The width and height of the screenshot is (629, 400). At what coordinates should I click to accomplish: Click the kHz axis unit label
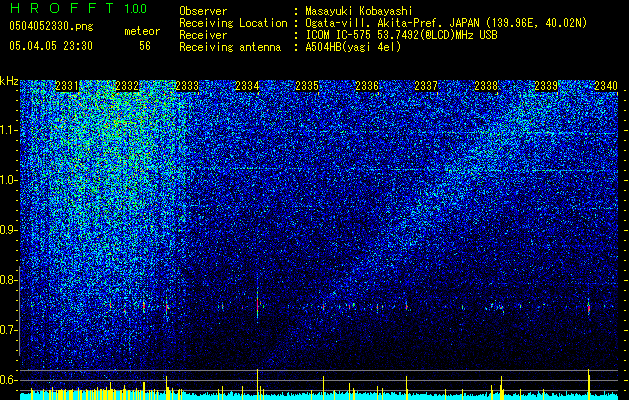[9, 81]
